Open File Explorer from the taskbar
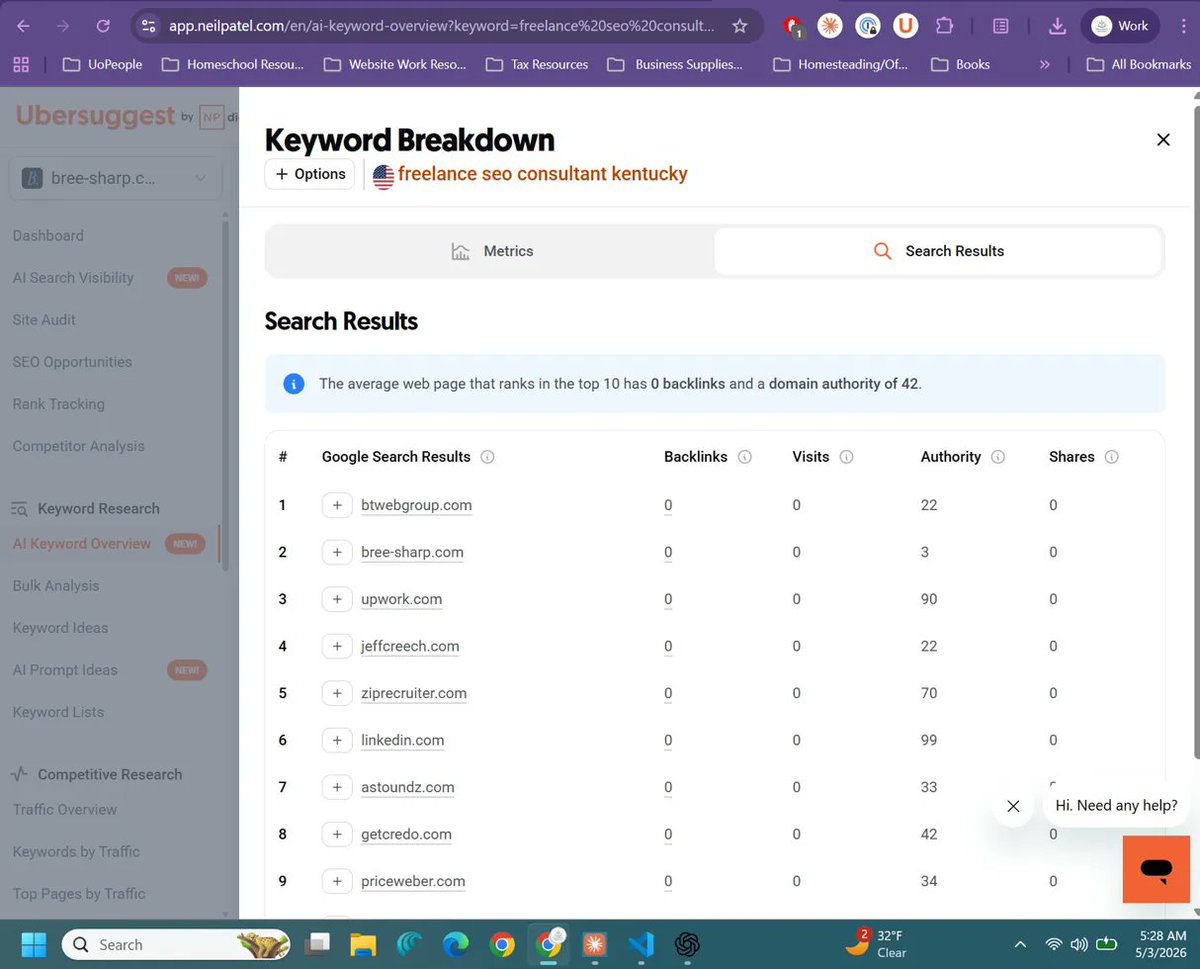 coord(363,944)
